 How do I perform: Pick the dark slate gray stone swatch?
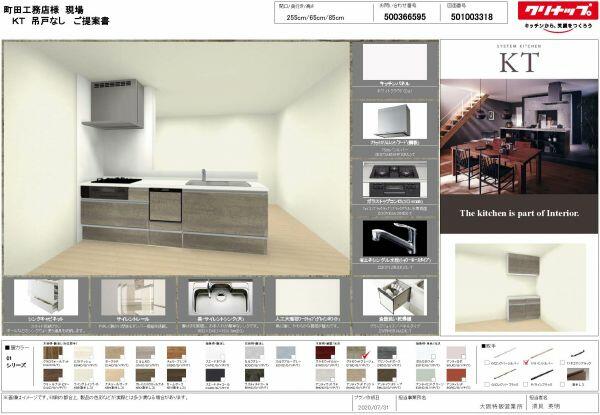pyautogui.click(x=386, y=353)
